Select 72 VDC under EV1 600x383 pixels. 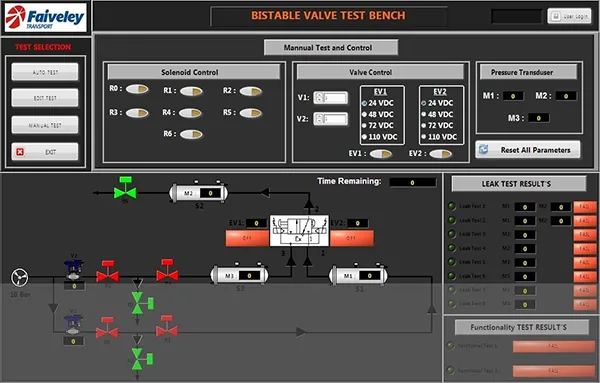click(x=378, y=125)
